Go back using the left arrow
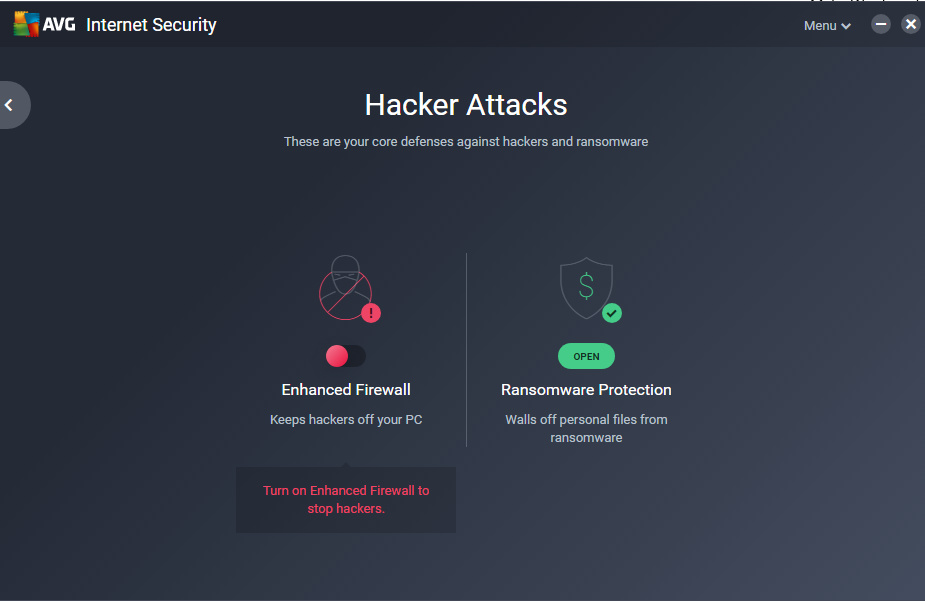Image resolution: width=925 pixels, height=603 pixels. pyautogui.click(x=9, y=105)
